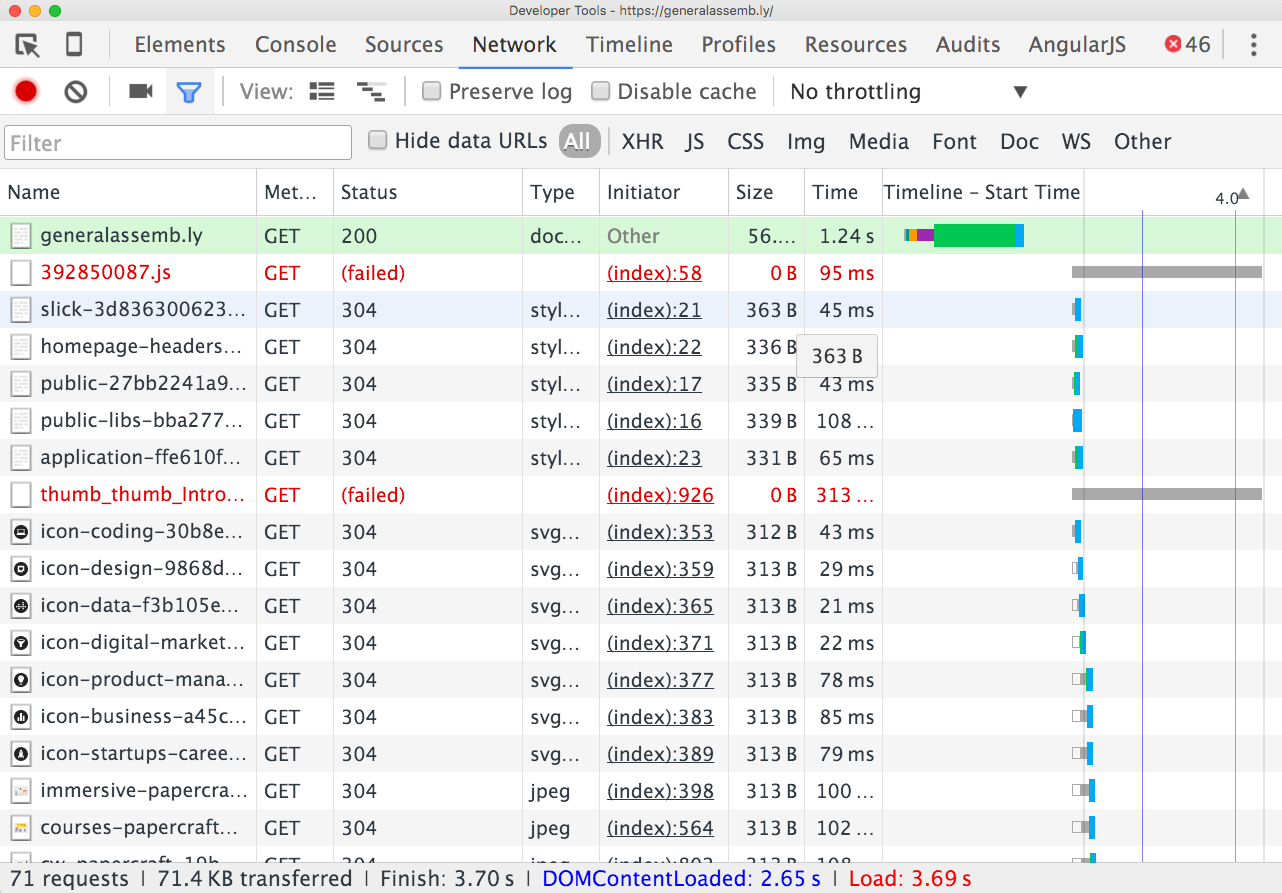
Task: Use large request rows view icon
Action: [x=322, y=92]
